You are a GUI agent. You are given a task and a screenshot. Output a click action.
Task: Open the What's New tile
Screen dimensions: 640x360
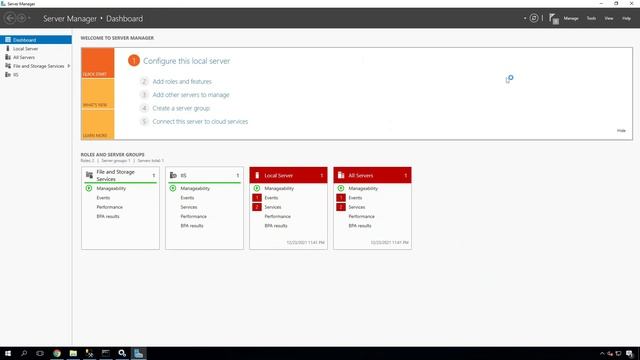tap(98, 94)
